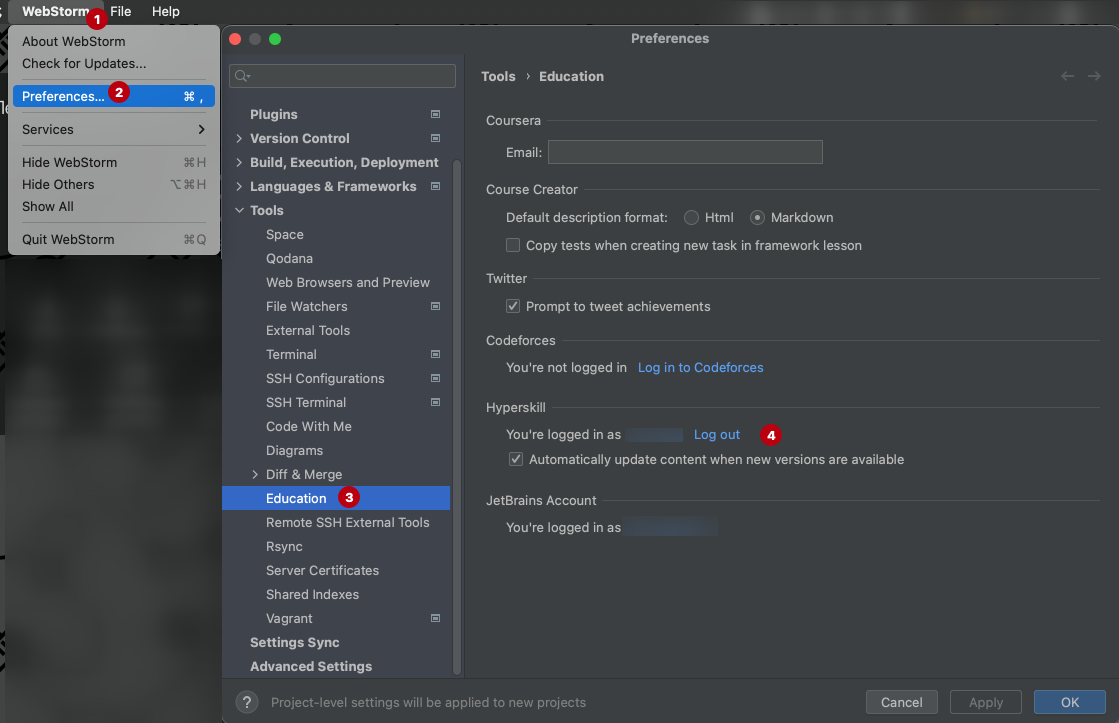Screen dimensions: 1119x723
Task: Open the WebStorm application menu
Action: point(56,11)
